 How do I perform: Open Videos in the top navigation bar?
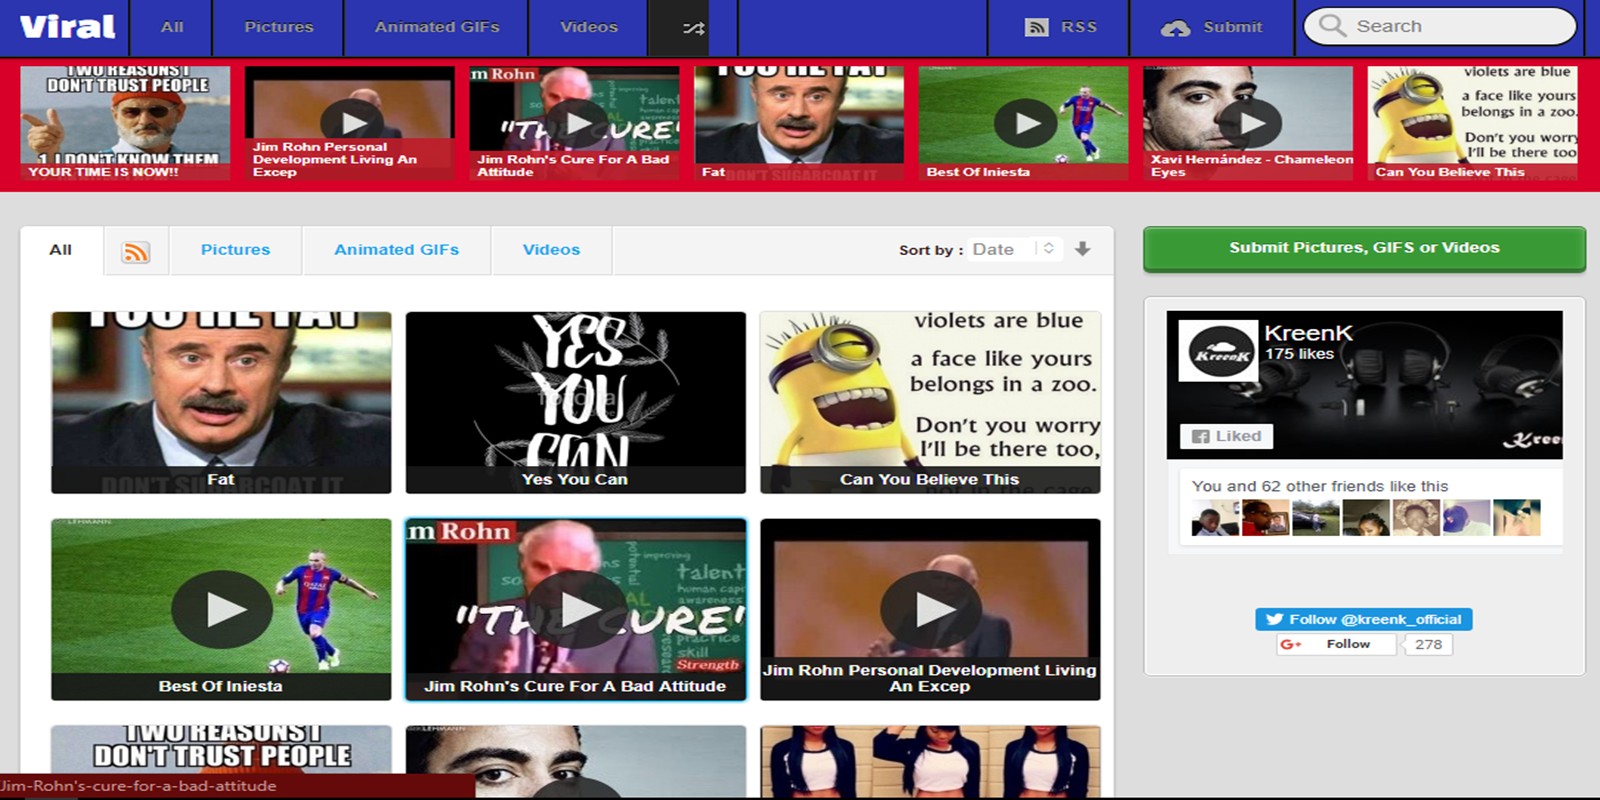[x=588, y=27]
